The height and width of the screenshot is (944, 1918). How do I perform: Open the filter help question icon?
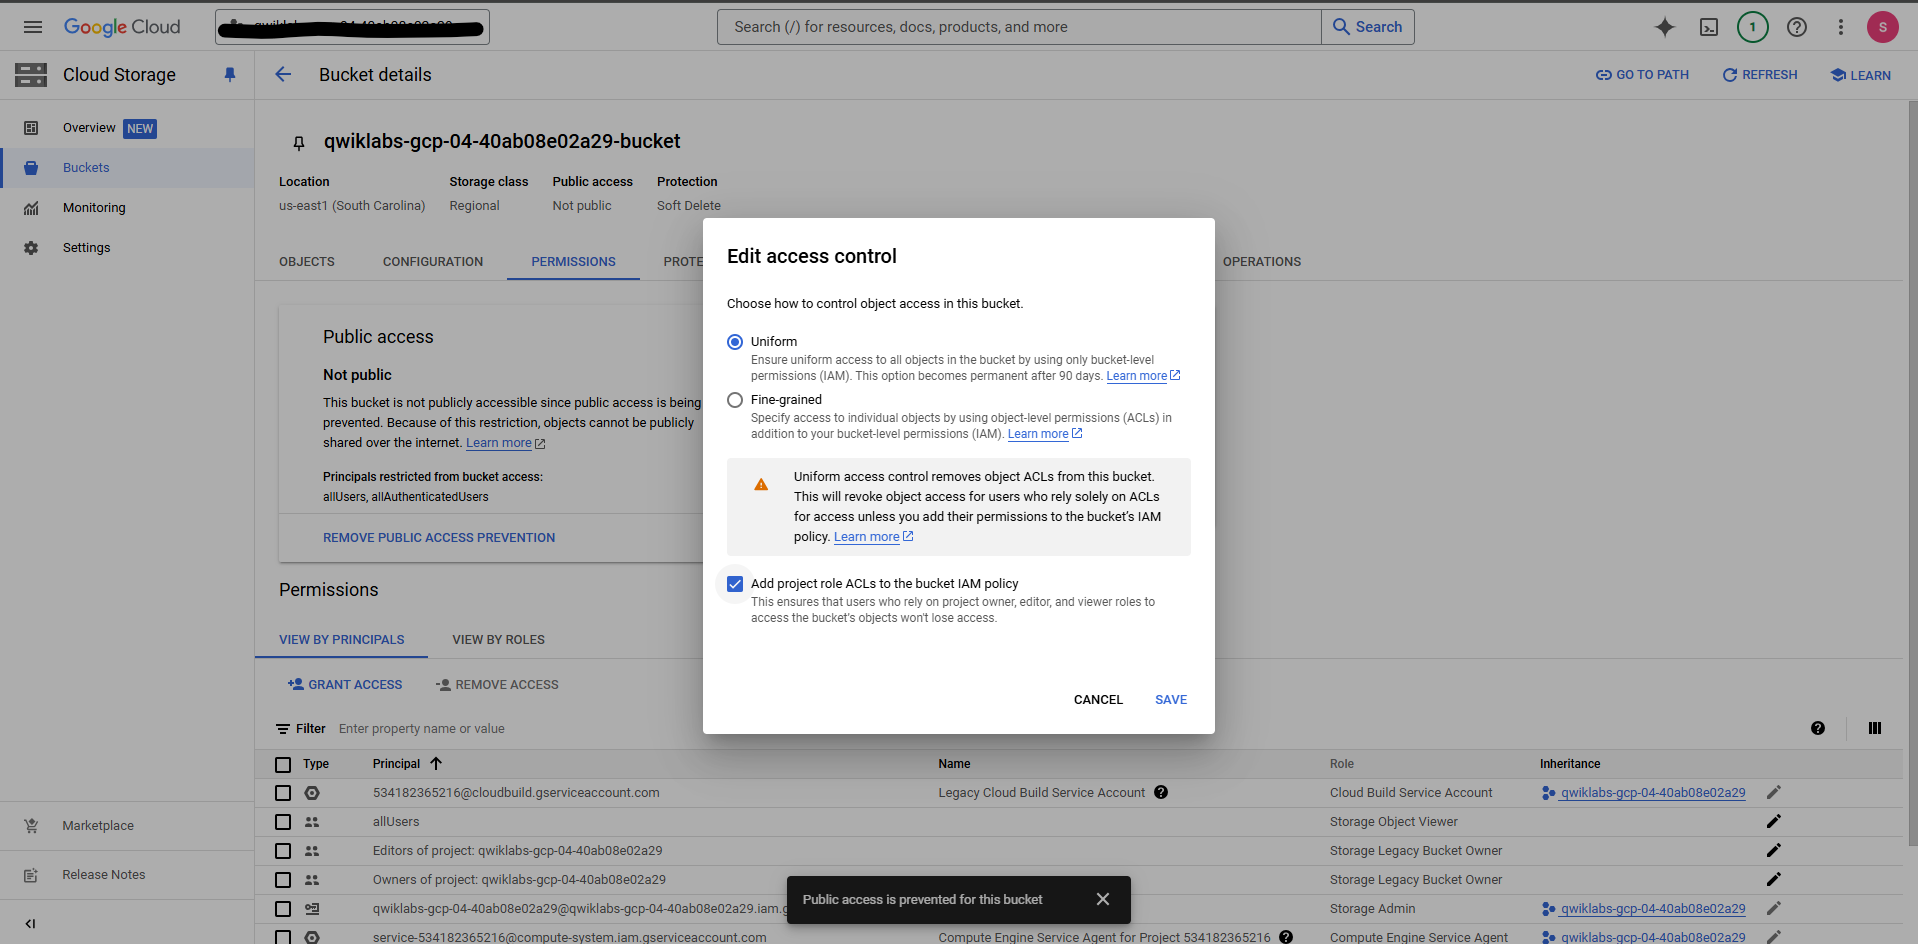click(x=1817, y=728)
